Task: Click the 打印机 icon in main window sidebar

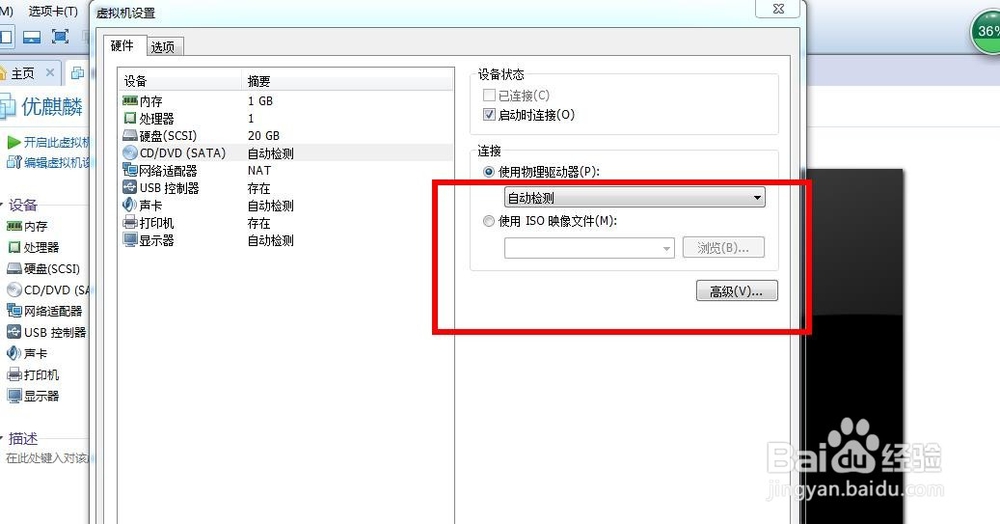Action: pos(14,374)
